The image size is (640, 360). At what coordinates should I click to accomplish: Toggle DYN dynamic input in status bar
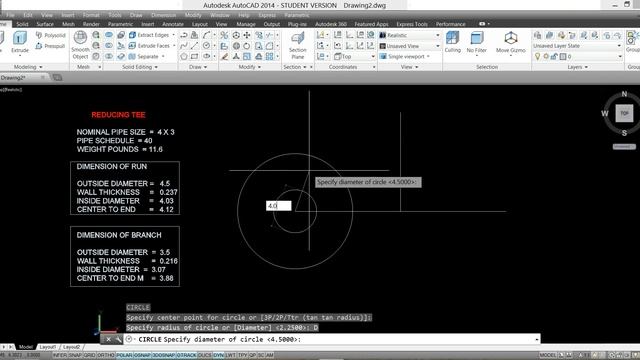(x=218, y=356)
